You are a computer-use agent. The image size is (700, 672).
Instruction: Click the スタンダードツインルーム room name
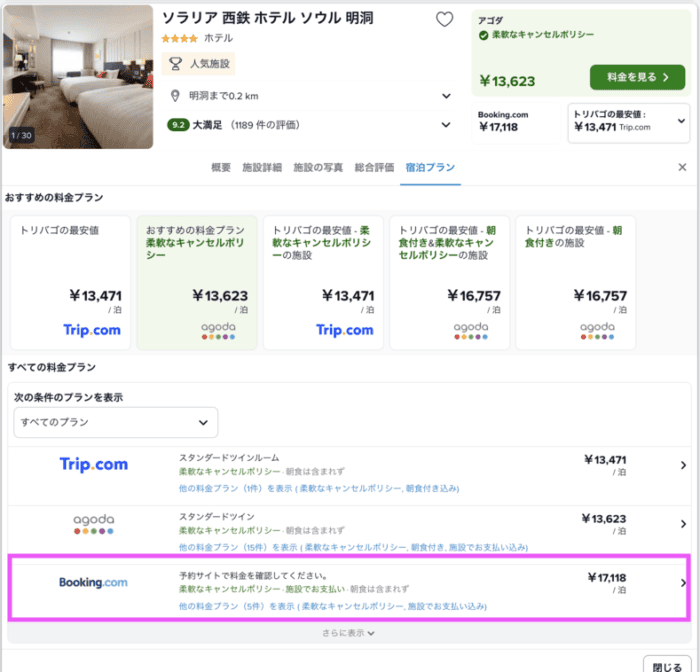click(x=229, y=458)
